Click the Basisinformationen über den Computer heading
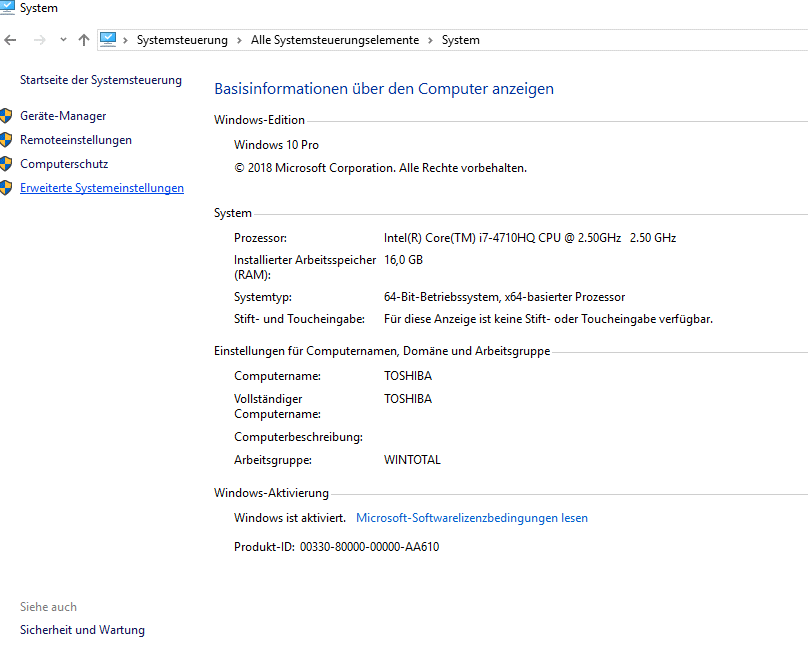808x655 pixels. [384, 89]
